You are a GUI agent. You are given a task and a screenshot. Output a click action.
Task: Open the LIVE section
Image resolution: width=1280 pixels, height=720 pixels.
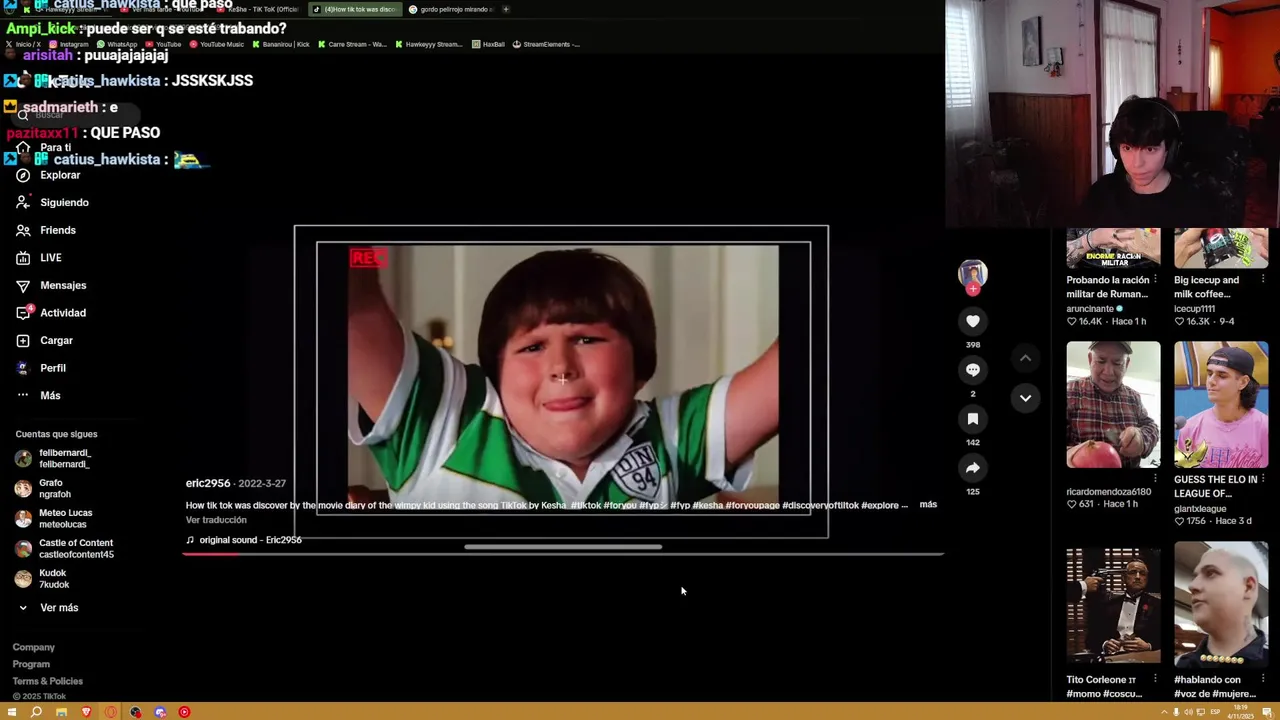[39, 258]
